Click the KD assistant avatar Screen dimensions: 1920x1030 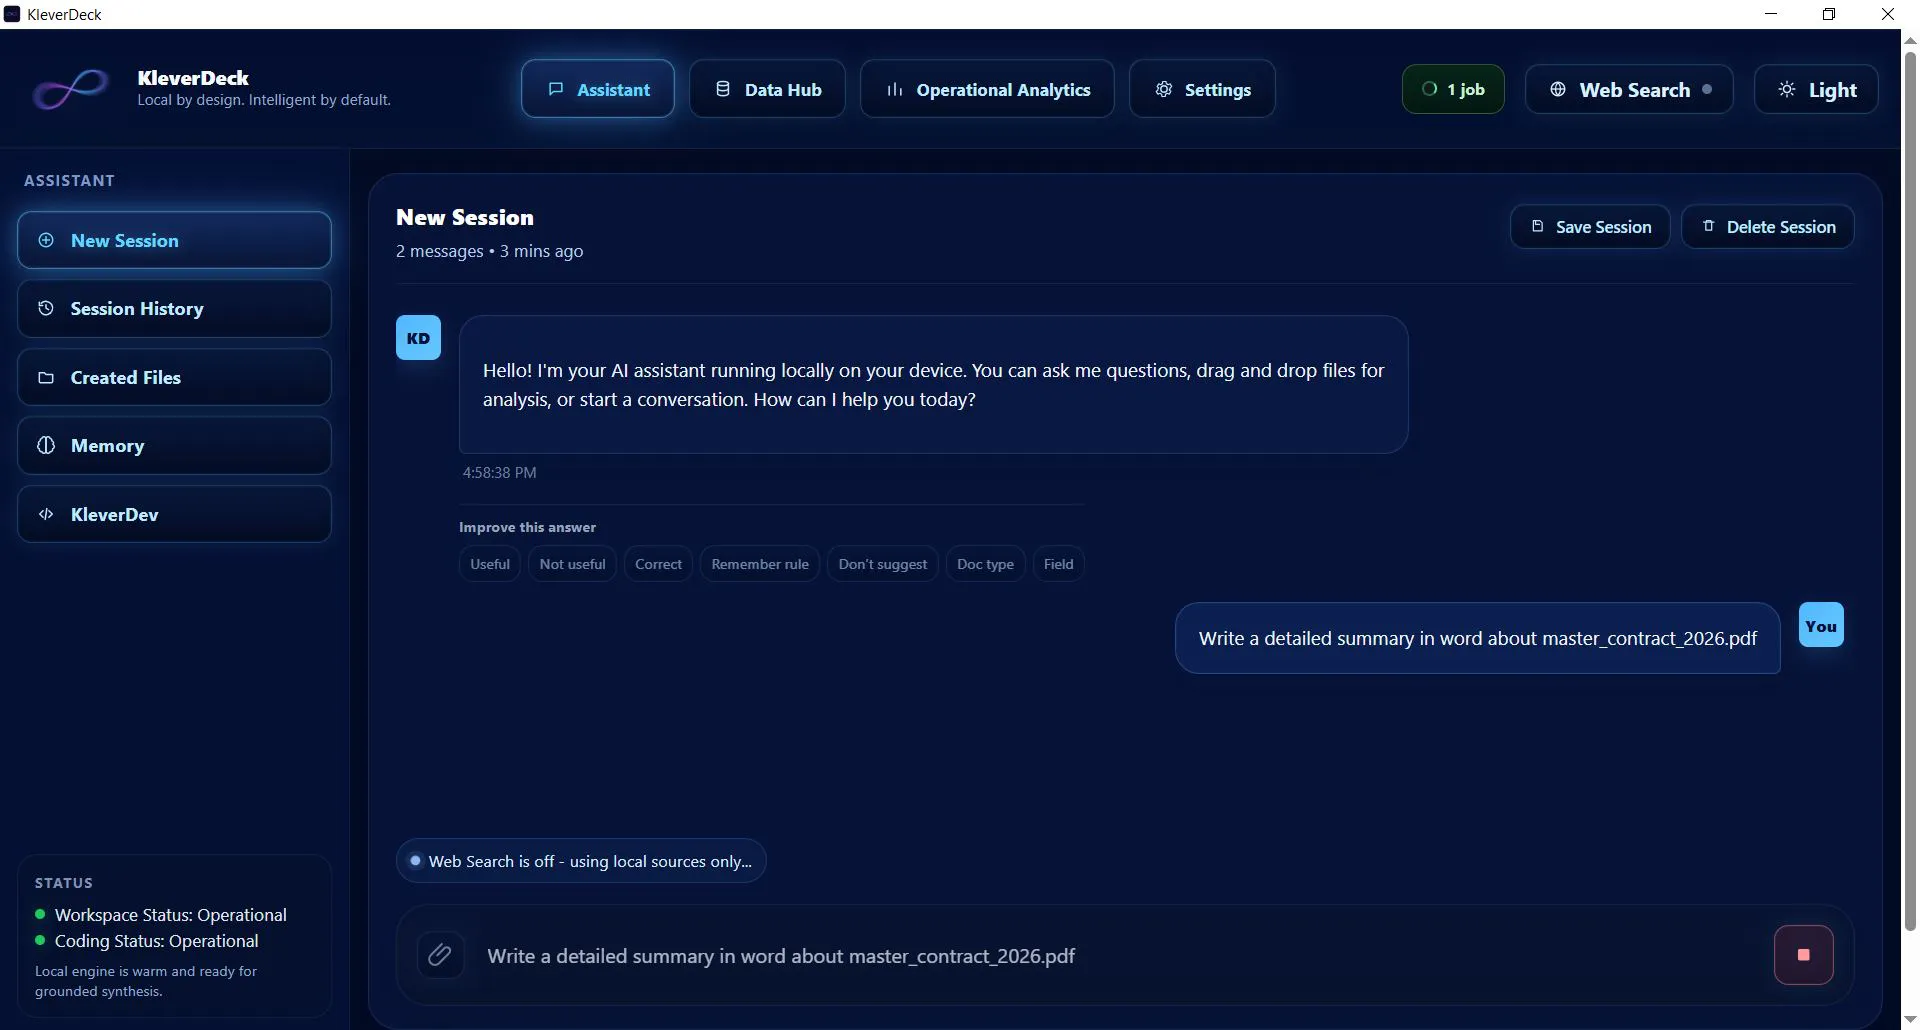pos(418,338)
